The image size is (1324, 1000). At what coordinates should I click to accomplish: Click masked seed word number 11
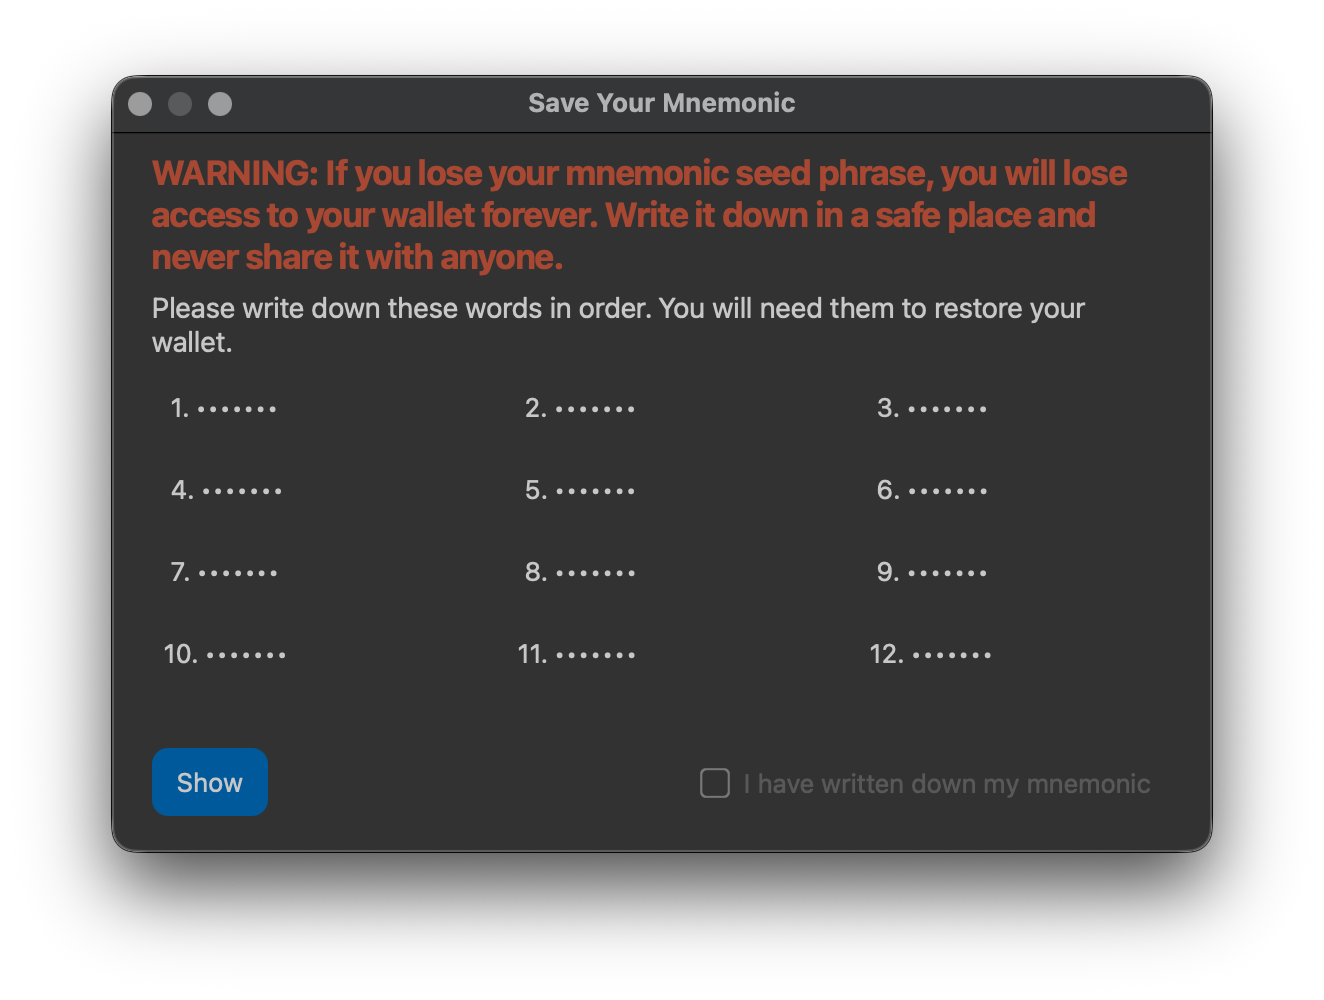pyautogui.click(x=594, y=655)
